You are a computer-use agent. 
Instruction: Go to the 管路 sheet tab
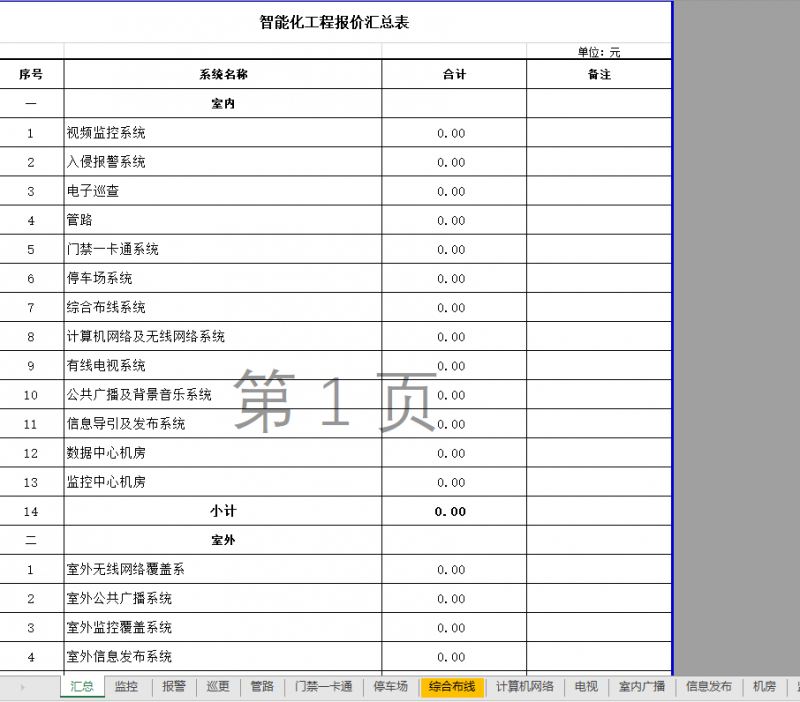[262, 687]
